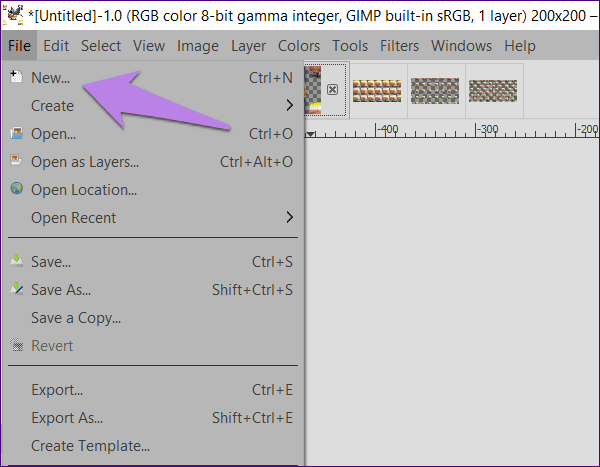Choose Export As...

(152, 418)
